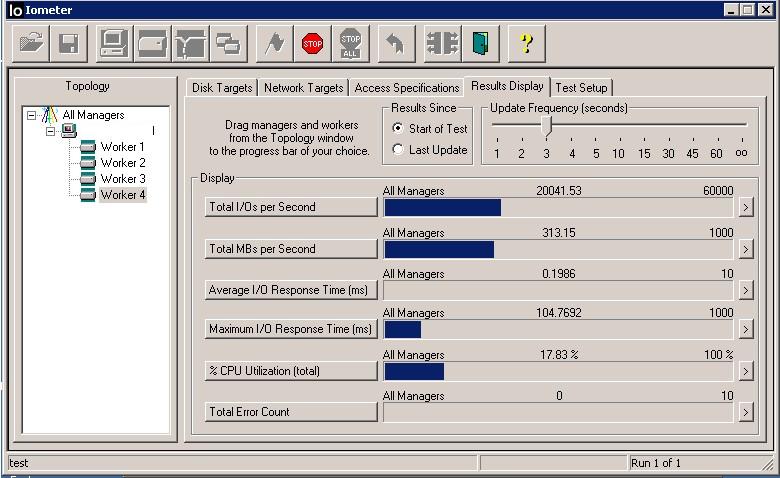780x478 pixels.
Task: Open arrow beside Total Error Count bar
Action: [x=745, y=412]
